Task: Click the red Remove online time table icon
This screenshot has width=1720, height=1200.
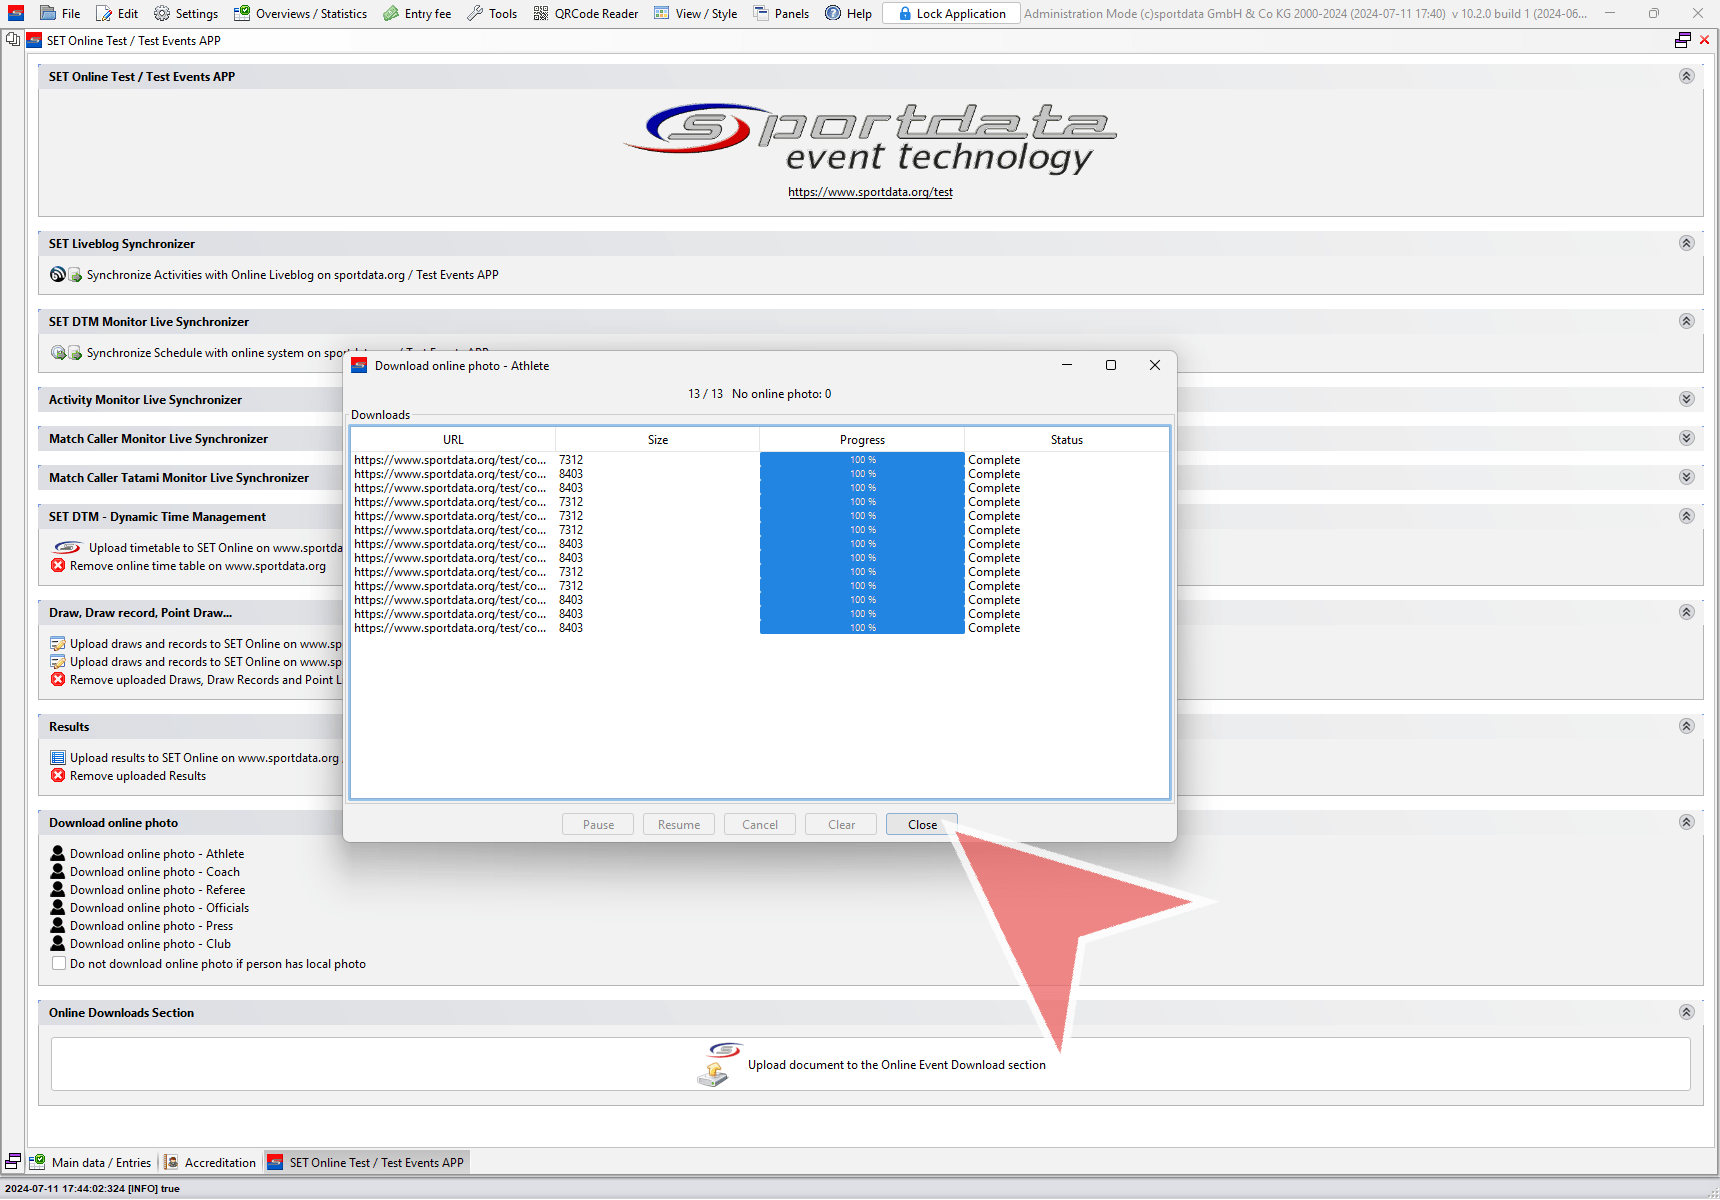Action: click(x=58, y=566)
